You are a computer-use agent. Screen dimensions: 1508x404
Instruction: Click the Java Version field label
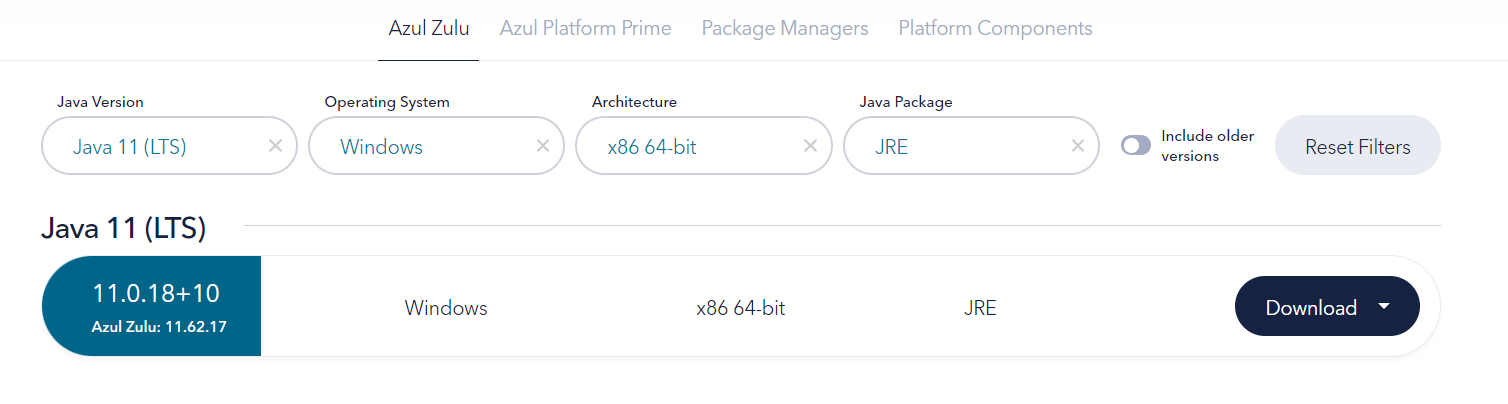(x=100, y=102)
